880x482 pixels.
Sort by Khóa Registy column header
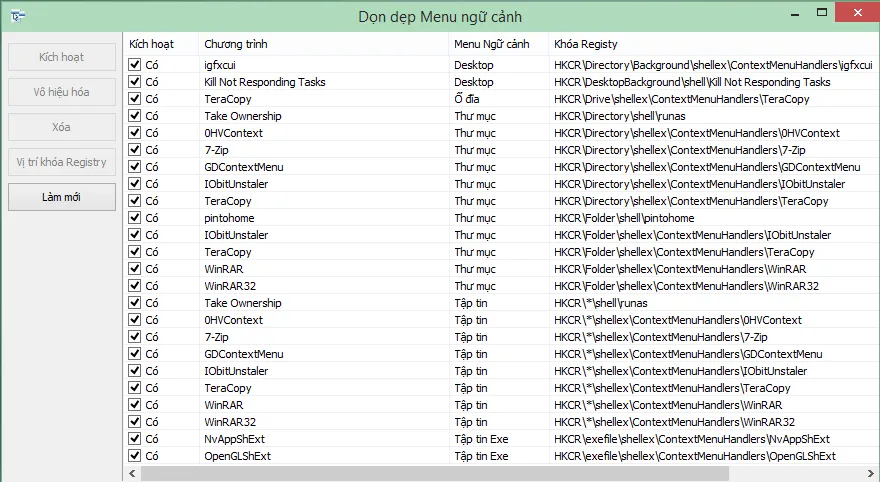pyautogui.click(x=714, y=44)
